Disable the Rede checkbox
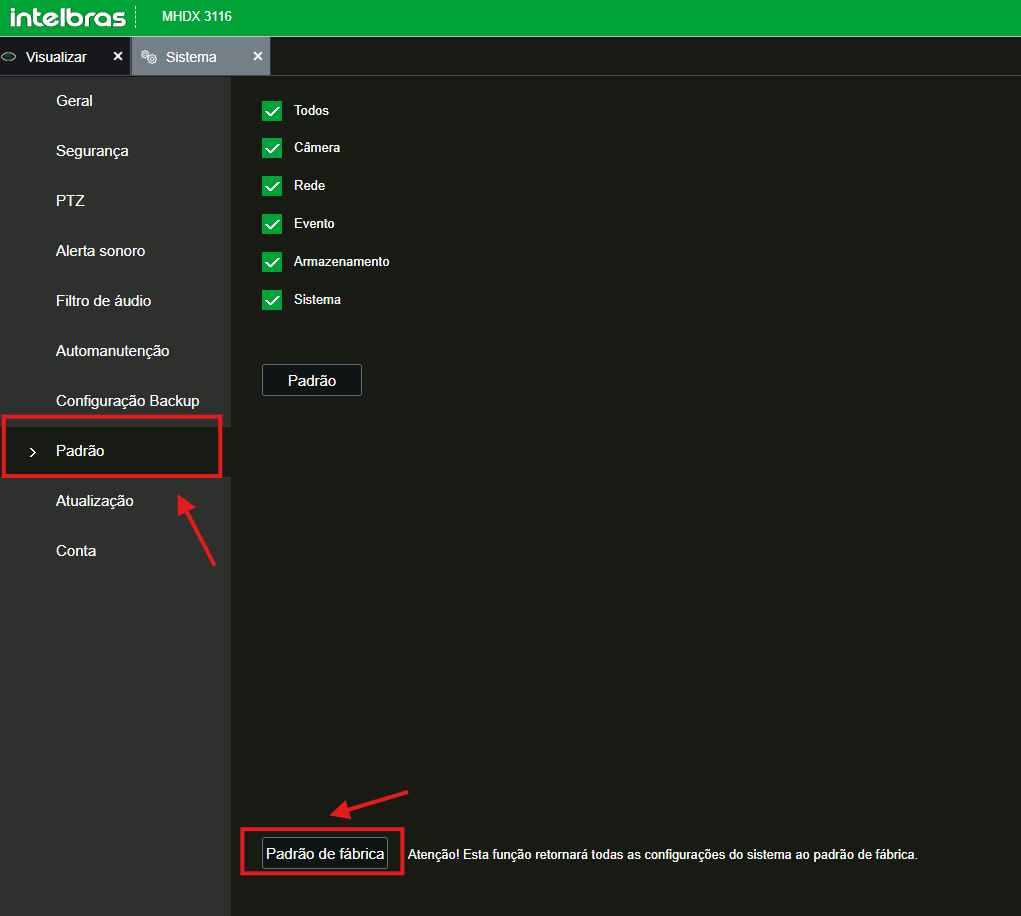 pos(272,186)
